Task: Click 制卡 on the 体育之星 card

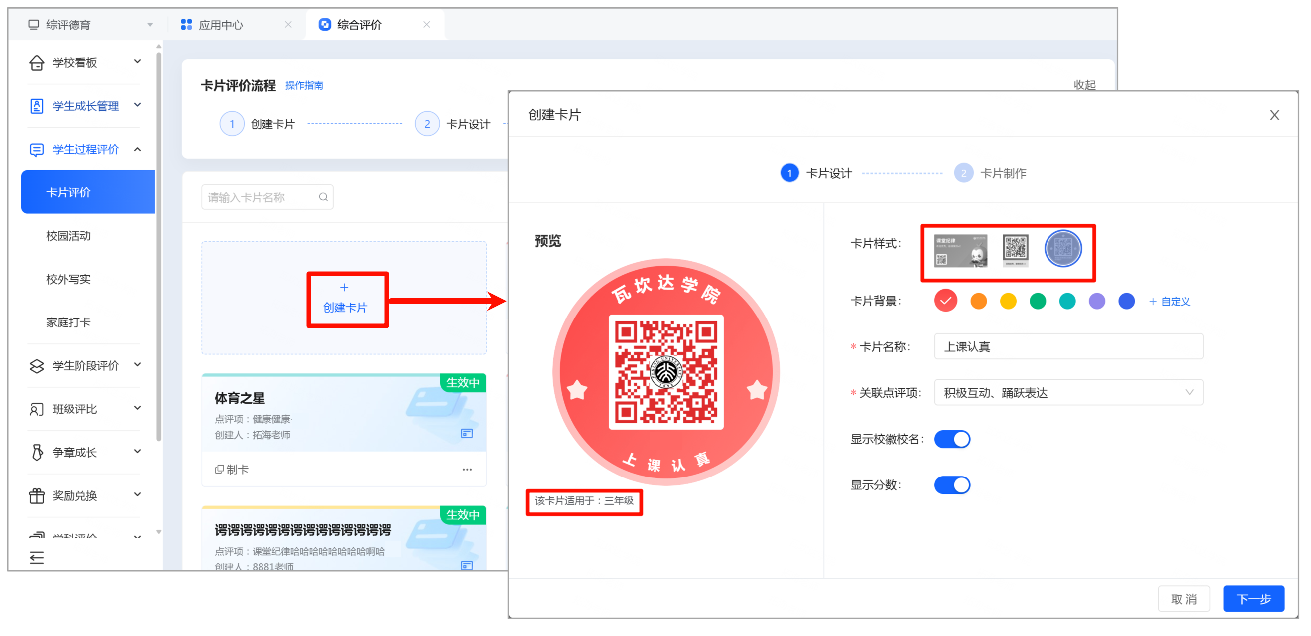Action: point(232,469)
